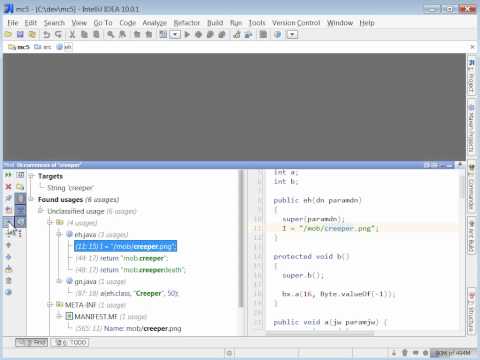480x360 pixels.
Task: Click the Copy toolbar icon
Action: (84, 35)
